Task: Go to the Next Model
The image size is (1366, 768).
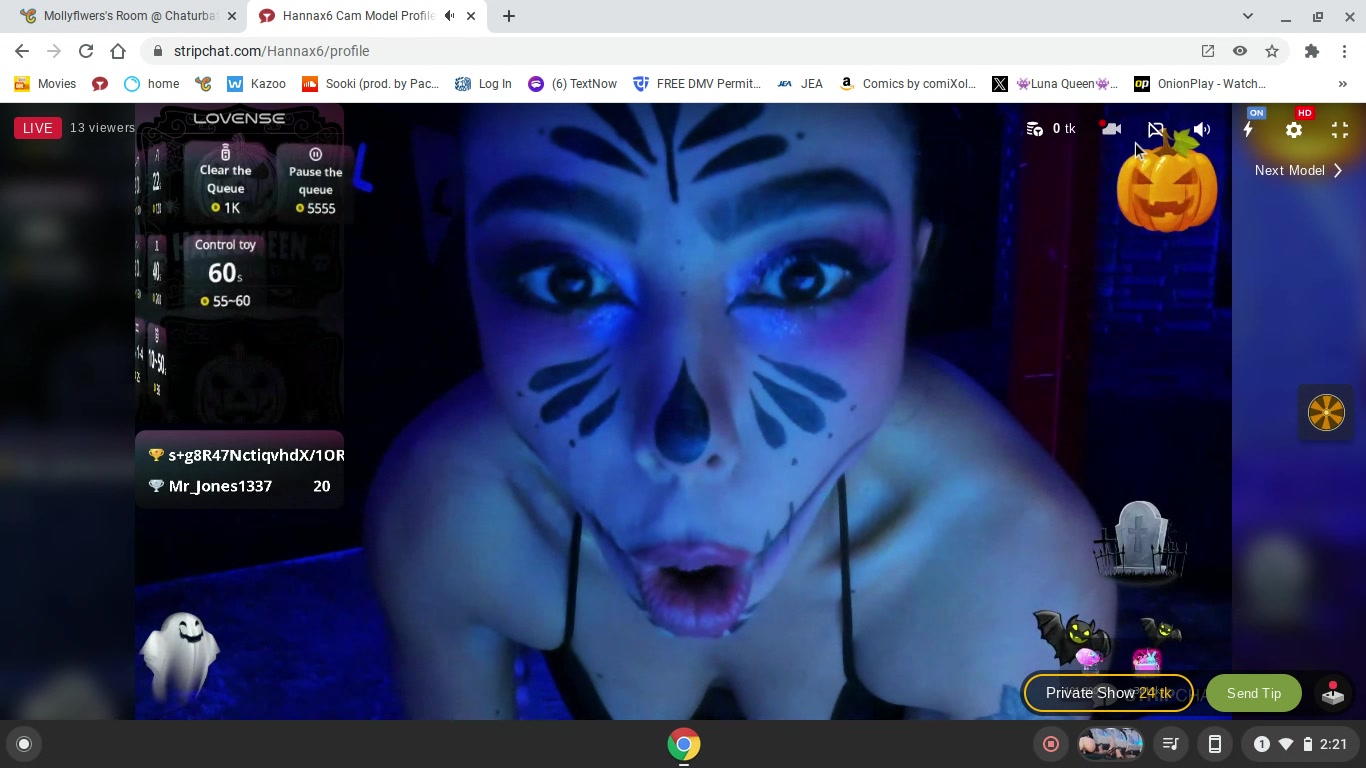Action: (1298, 171)
